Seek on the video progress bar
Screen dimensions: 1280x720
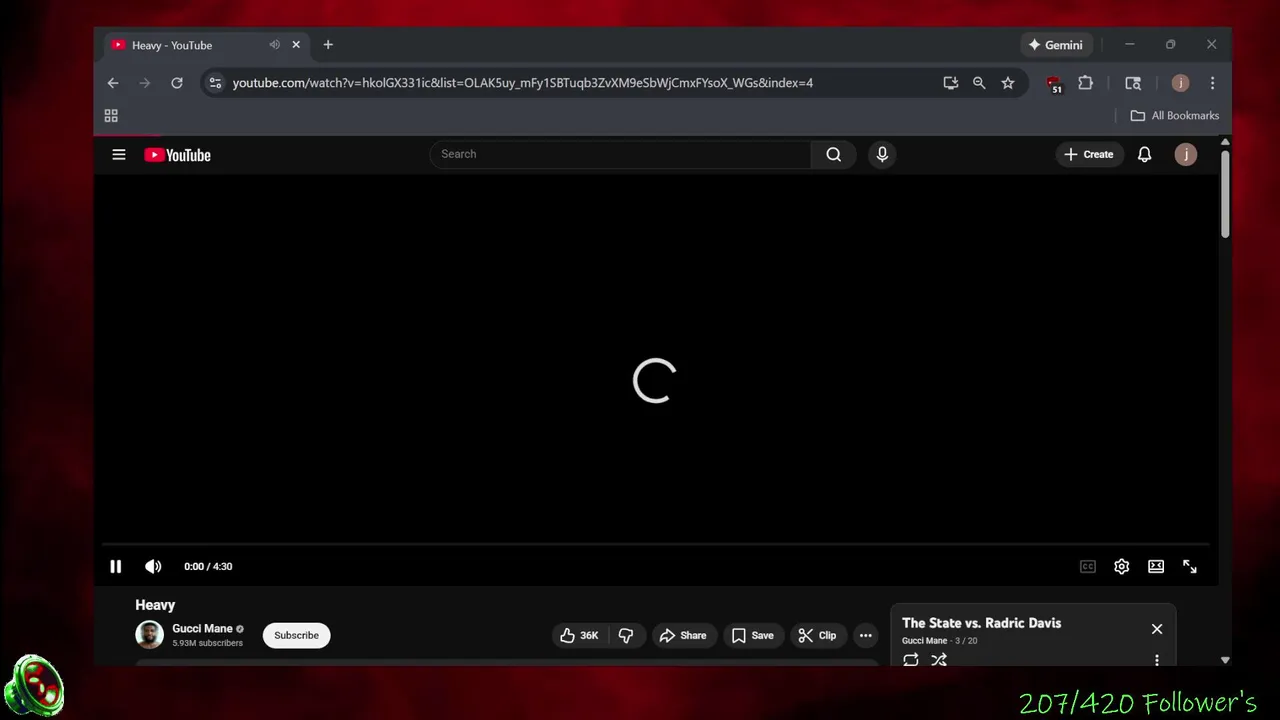coord(655,545)
